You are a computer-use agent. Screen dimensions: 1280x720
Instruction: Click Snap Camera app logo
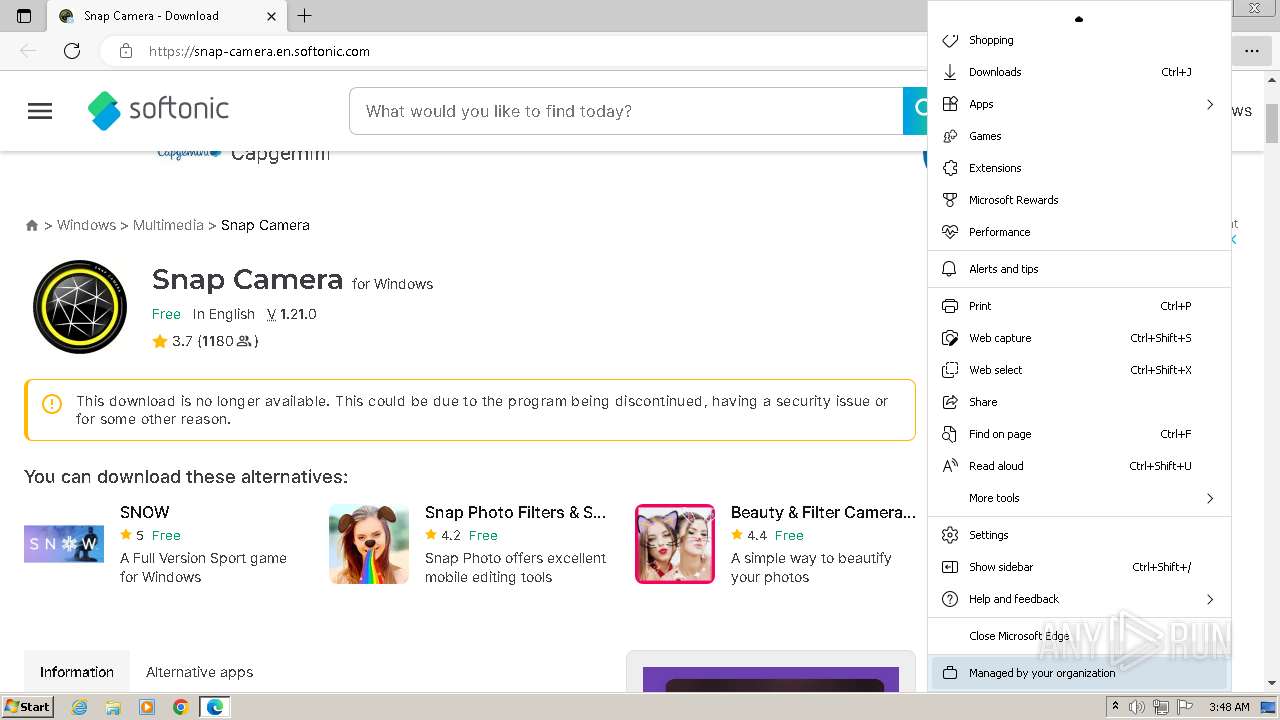(x=80, y=307)
